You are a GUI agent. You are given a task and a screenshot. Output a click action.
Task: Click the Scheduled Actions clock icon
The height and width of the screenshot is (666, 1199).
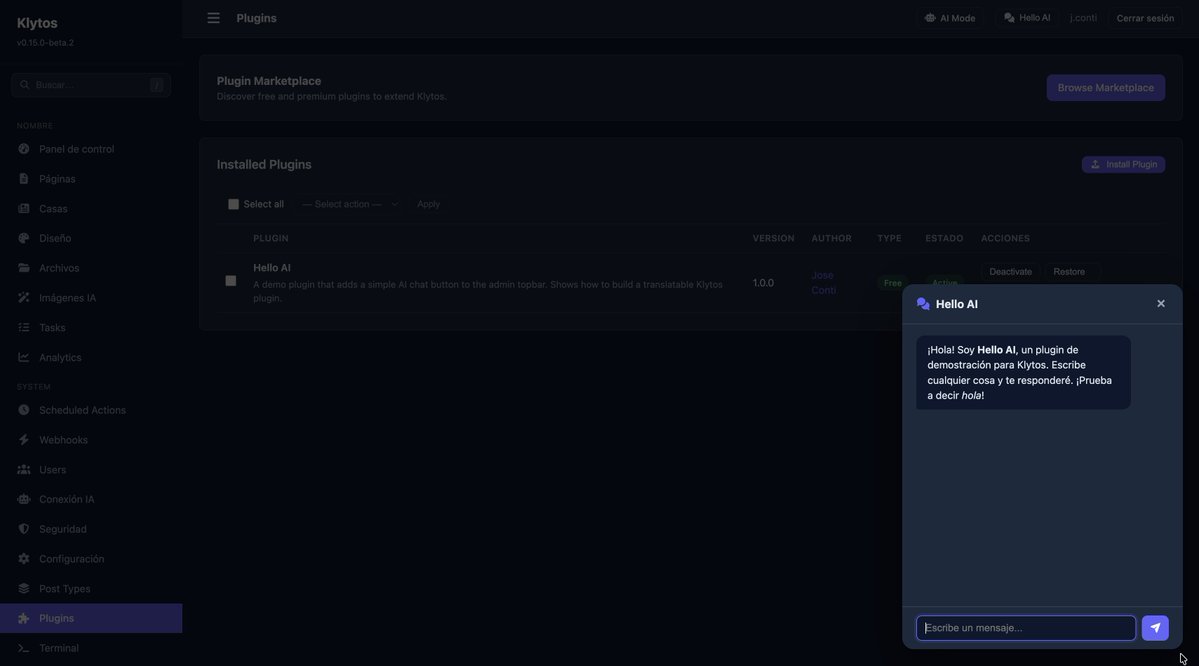[x=24, y=410]
